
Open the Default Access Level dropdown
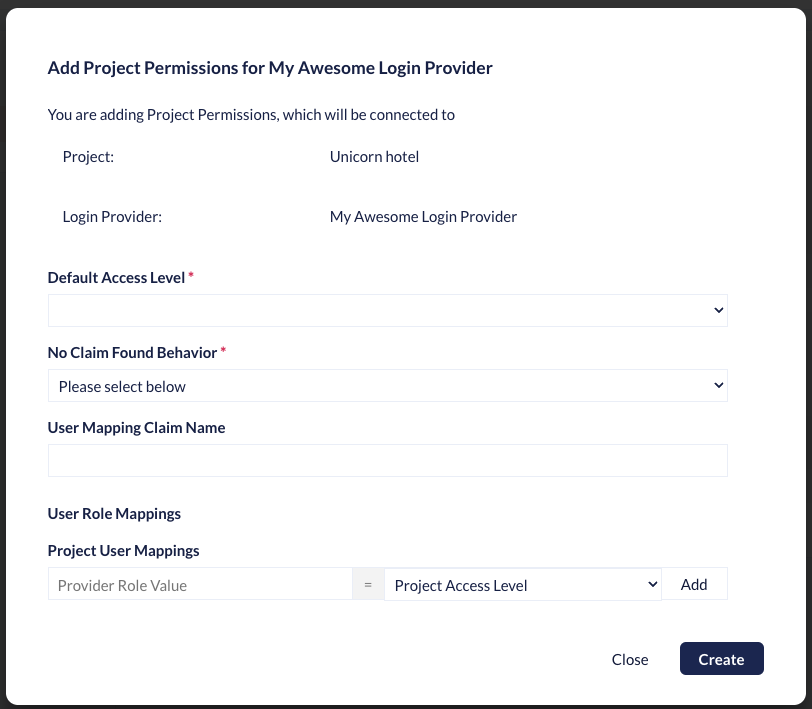pyautogui.click(x=387, y=310)
